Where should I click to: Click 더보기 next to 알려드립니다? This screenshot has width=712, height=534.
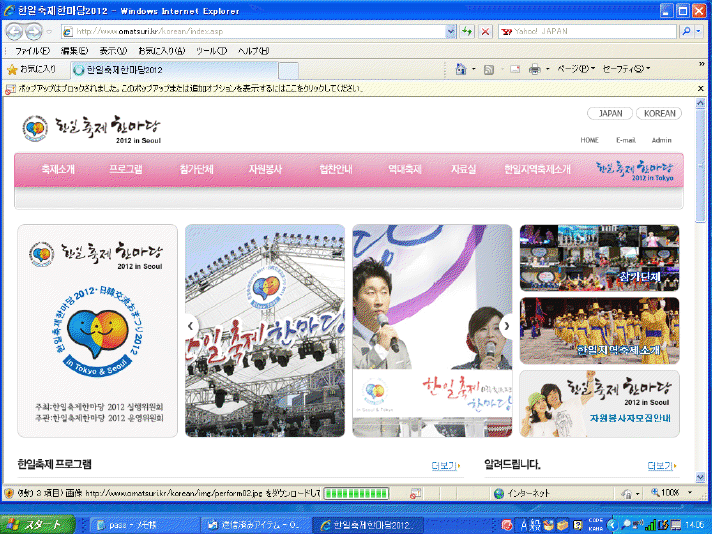[x=662, y=465]
